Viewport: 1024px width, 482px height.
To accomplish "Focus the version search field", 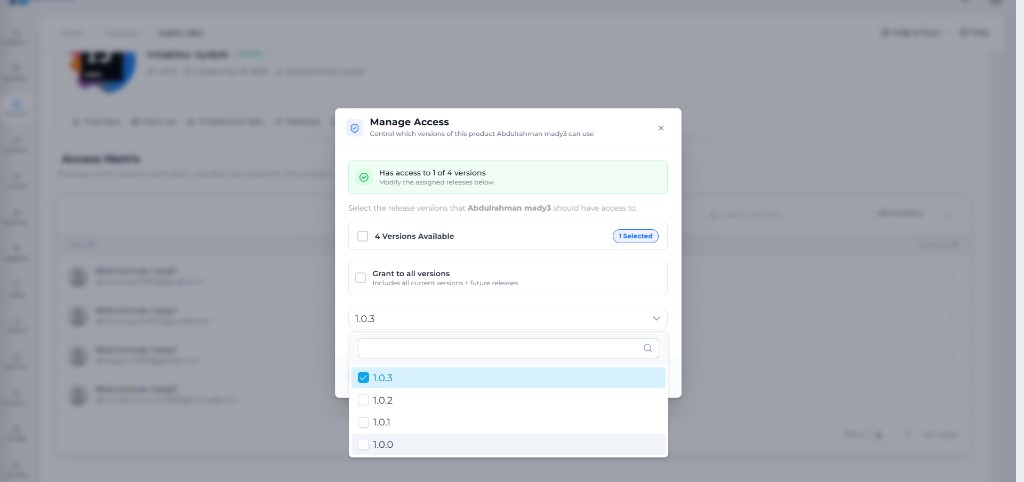I will pyautogui.click(x=508, y=348).
